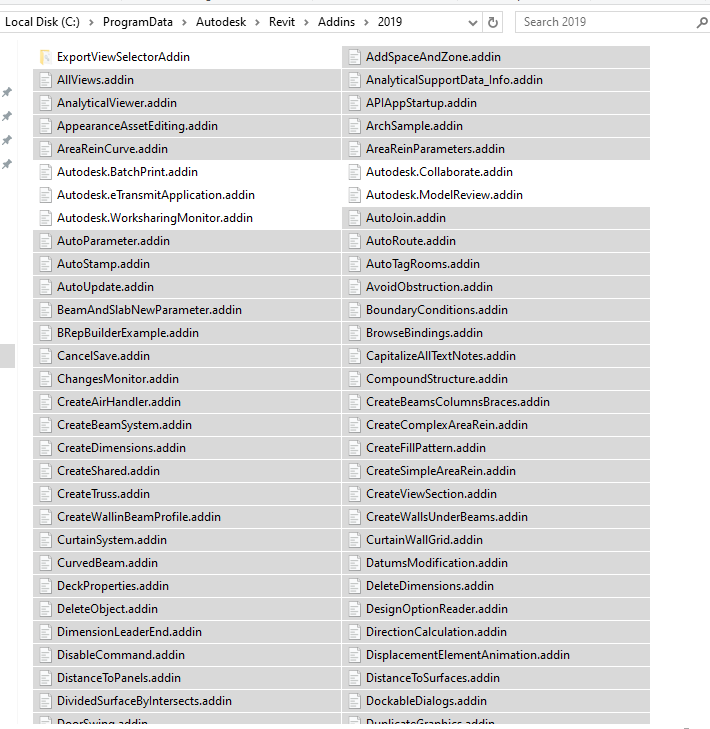Image resolution: width=710 pixels, height=729 pixels.
Task: Click the CancelSave.addin file icon
Action: tap(45, 356)
